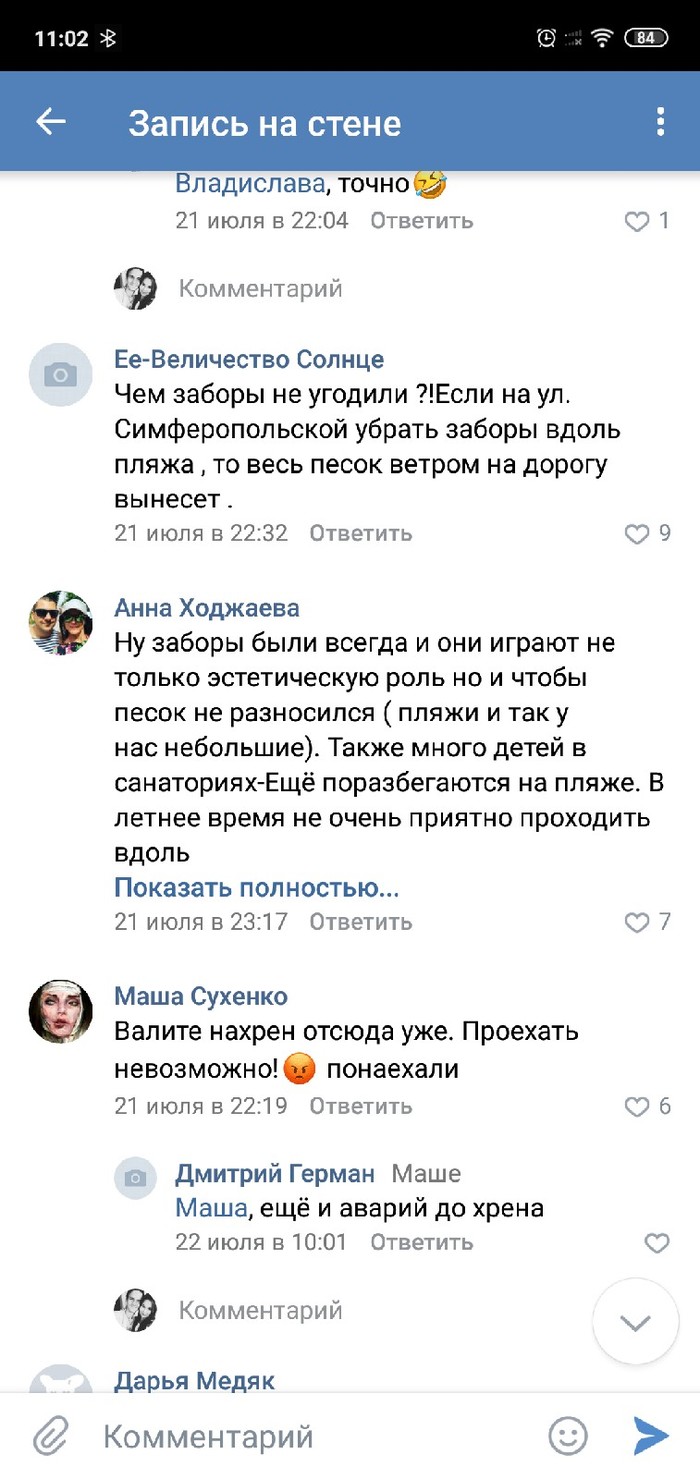
Task: Reply to Анна Ходжаева's comment
Action: coord(360,922)
